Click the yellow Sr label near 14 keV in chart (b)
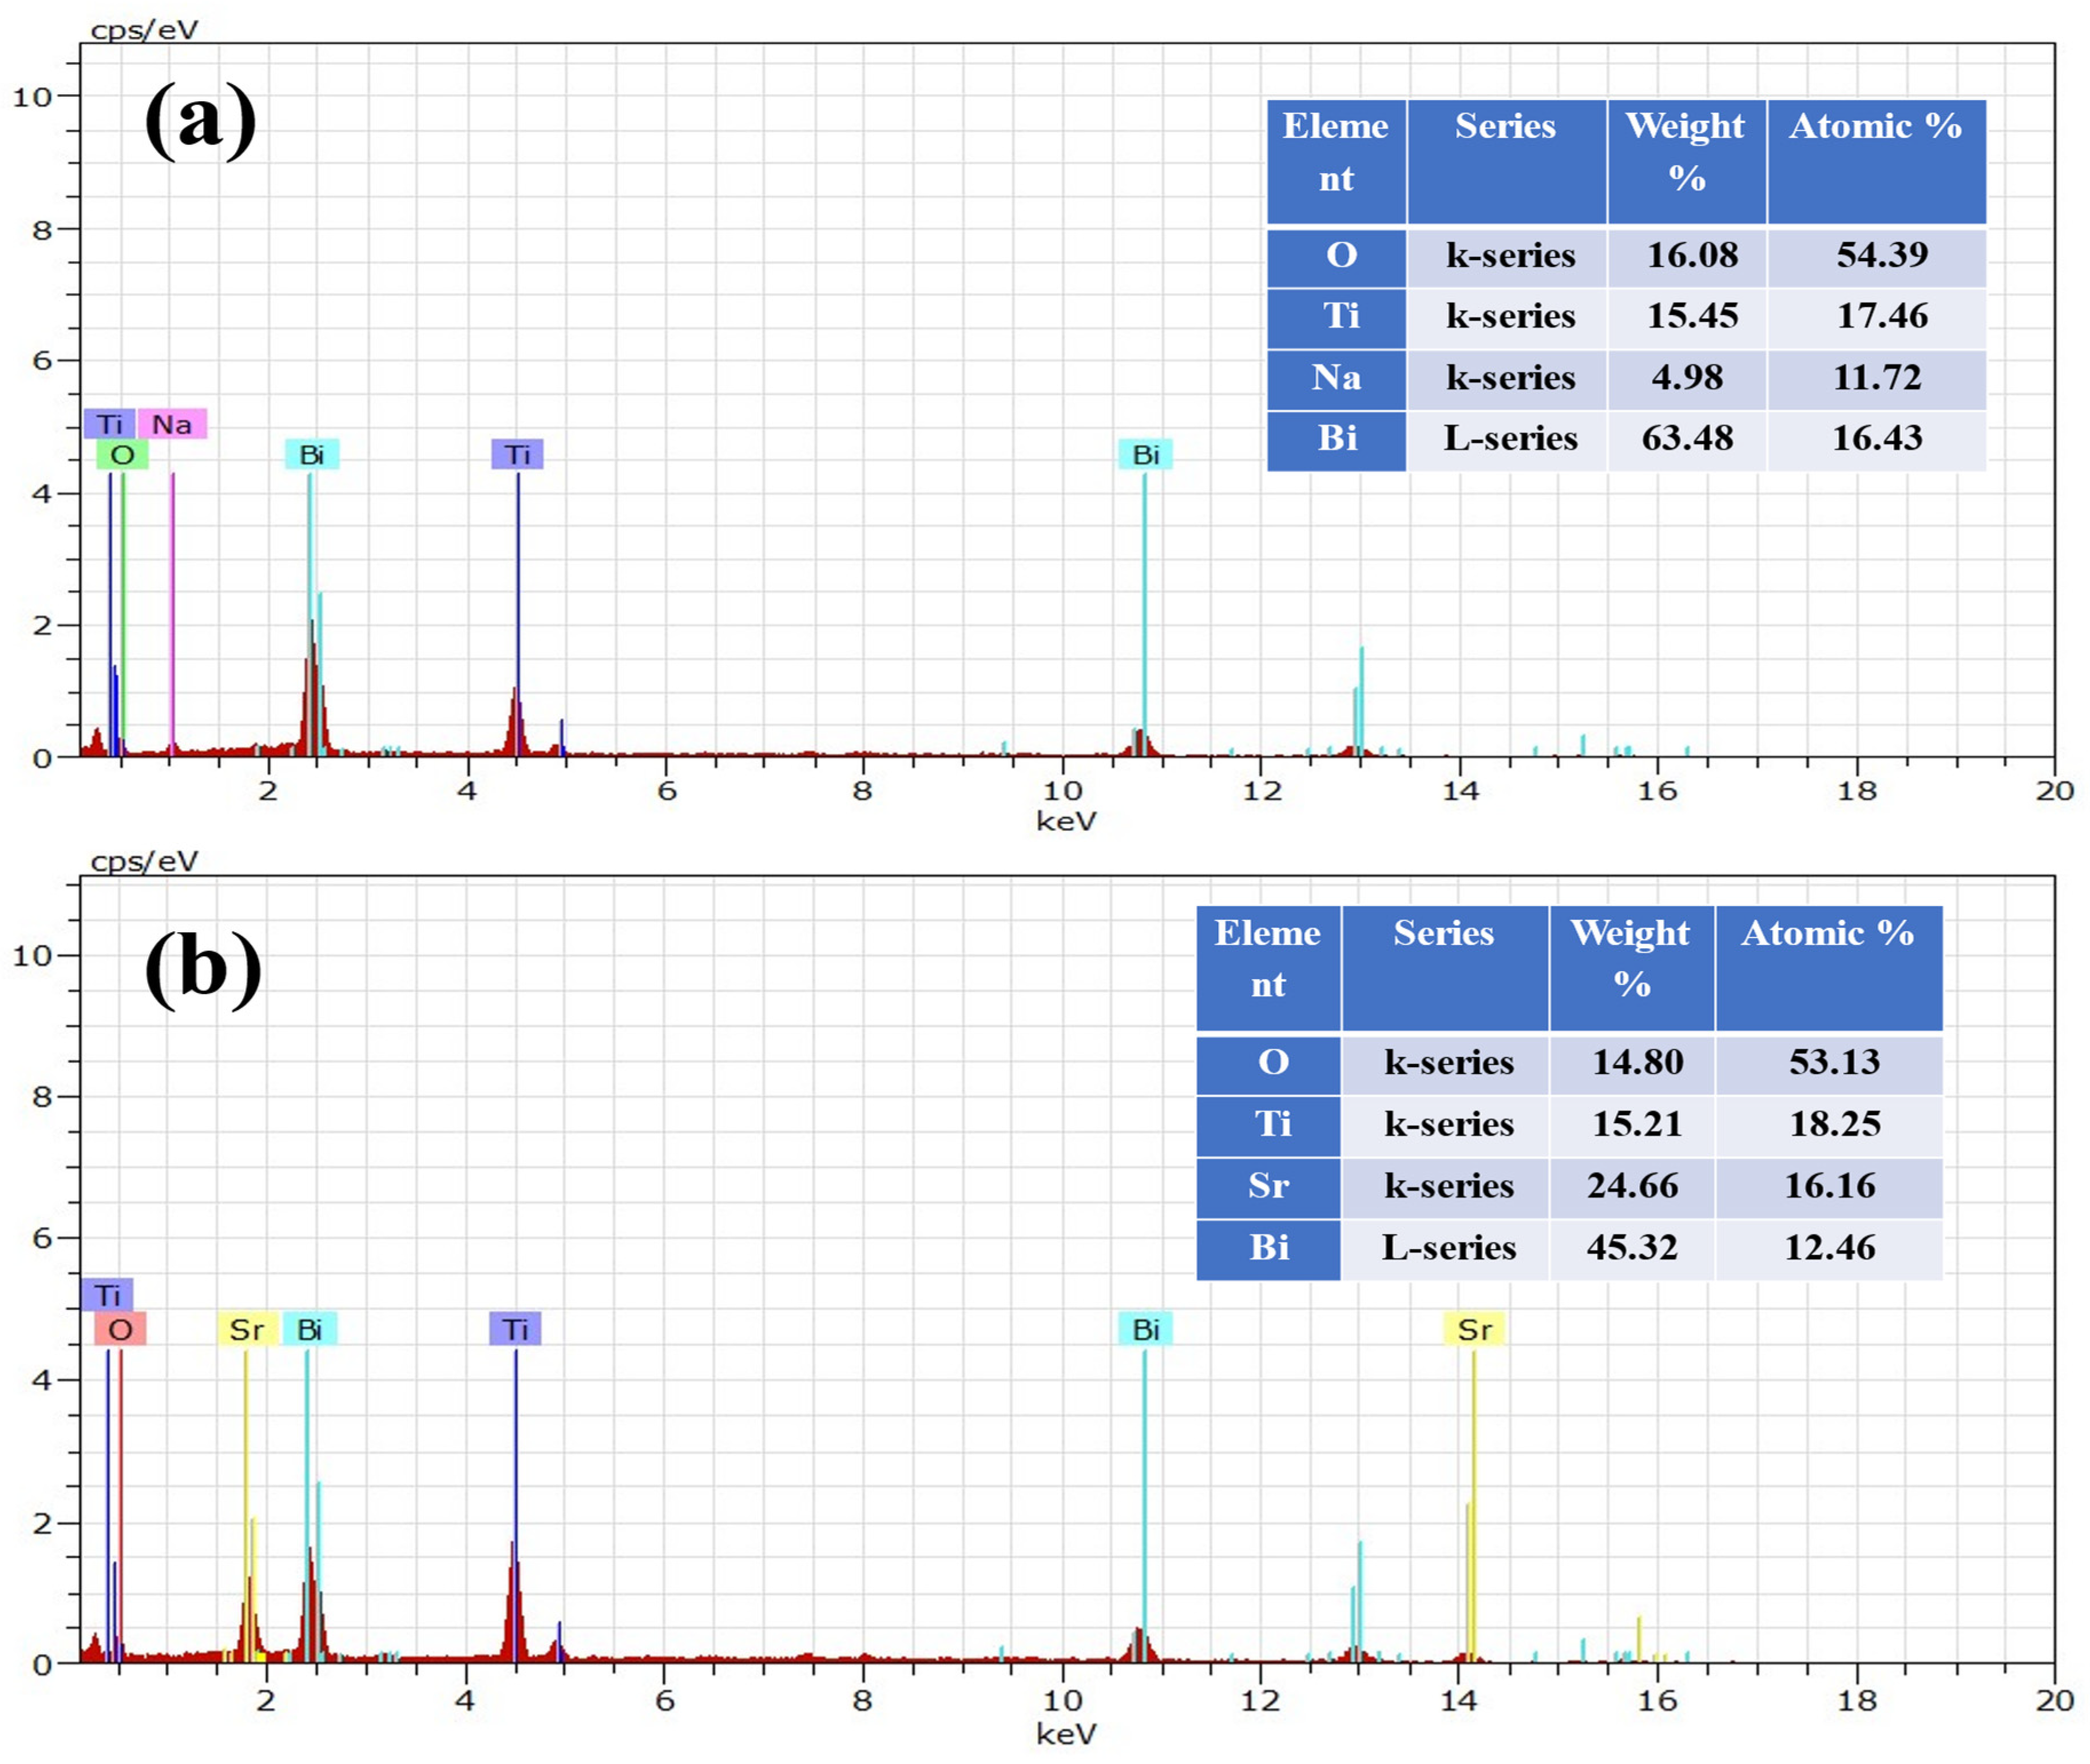Screen dimensions: 2090x1764 [1474, 1329]
